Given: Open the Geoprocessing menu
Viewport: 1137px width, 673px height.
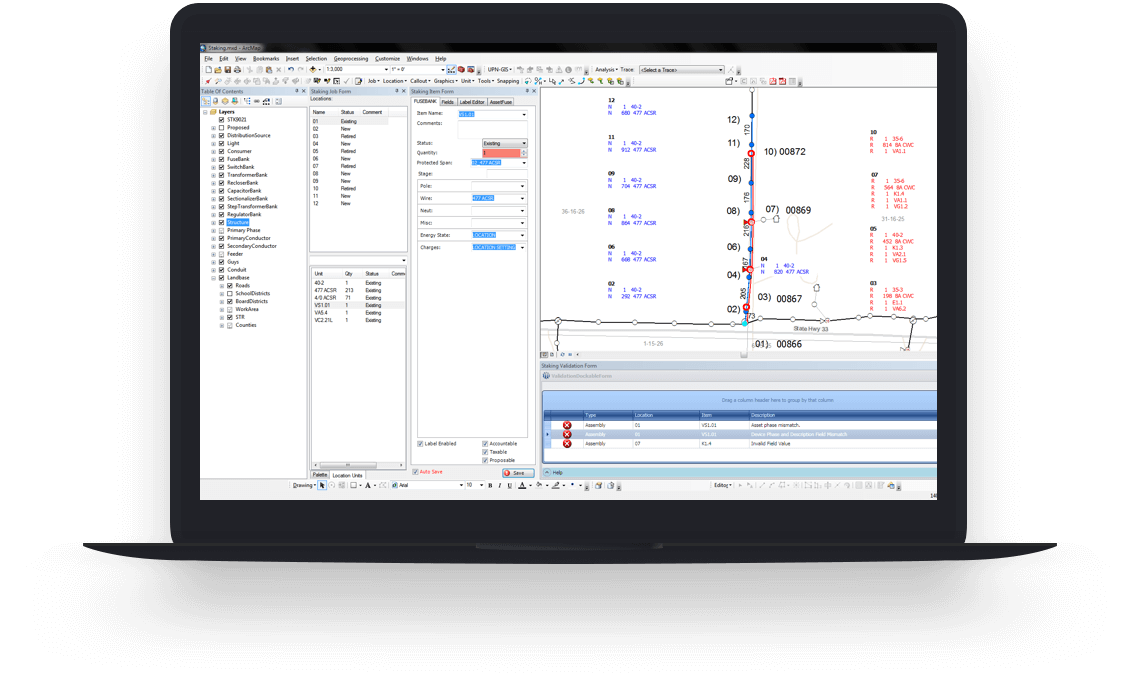Looking at the screenshot, I should coord(350,59).
